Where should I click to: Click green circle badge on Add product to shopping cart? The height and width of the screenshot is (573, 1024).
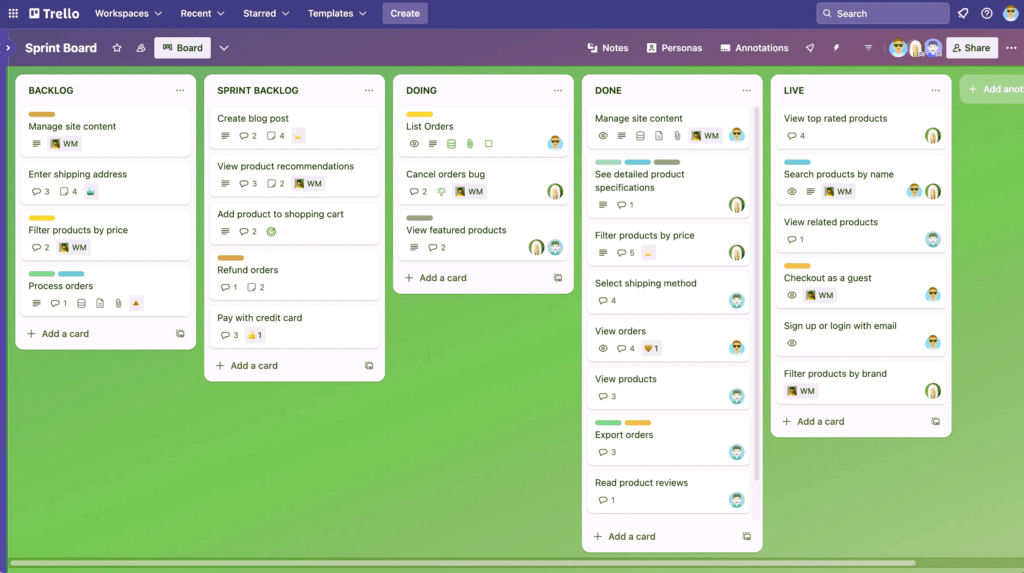coord(272,231)
